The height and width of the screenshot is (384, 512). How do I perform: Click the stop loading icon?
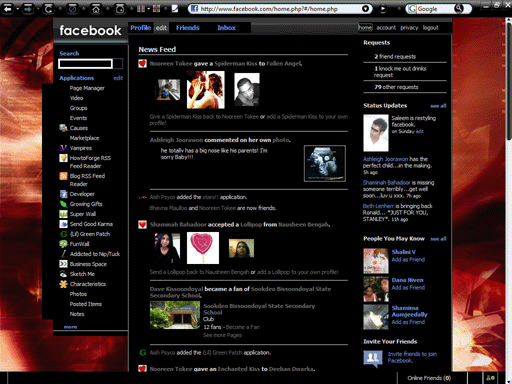(x=72, y=9)
